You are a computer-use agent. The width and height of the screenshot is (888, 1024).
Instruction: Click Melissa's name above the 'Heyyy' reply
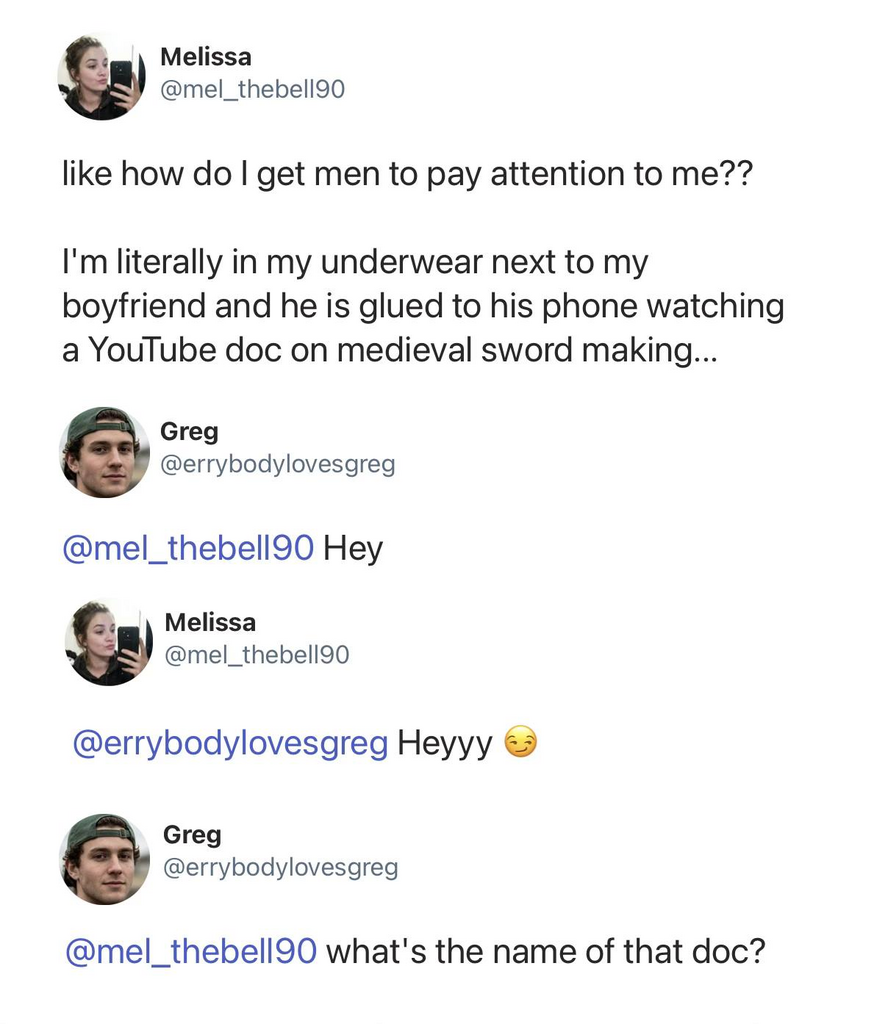pyautogui.click(x=210, y=622)
